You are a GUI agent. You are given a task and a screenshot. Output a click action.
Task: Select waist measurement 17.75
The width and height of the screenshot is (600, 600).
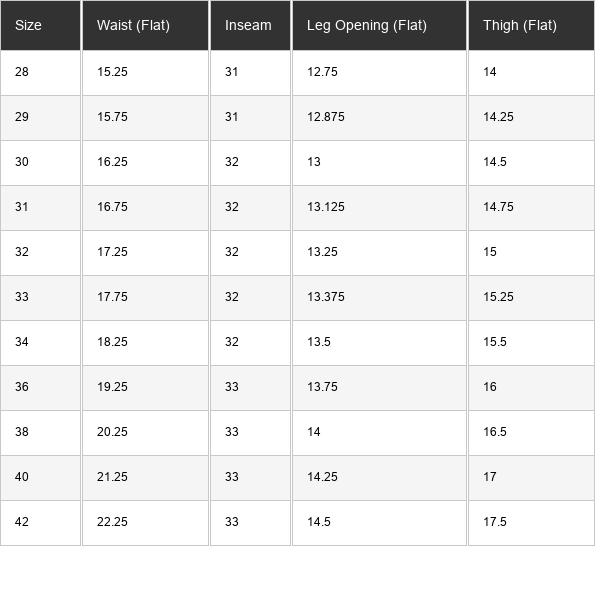tap(112, 297)
